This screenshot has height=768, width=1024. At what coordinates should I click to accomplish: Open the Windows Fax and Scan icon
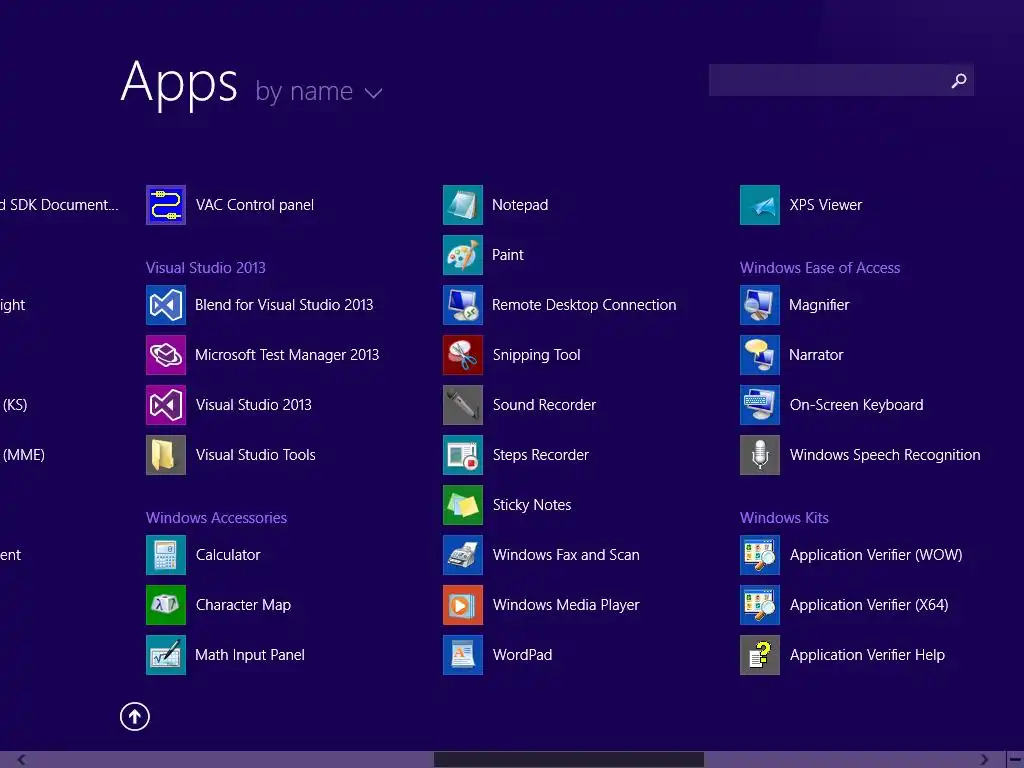[x=463, y=555]
